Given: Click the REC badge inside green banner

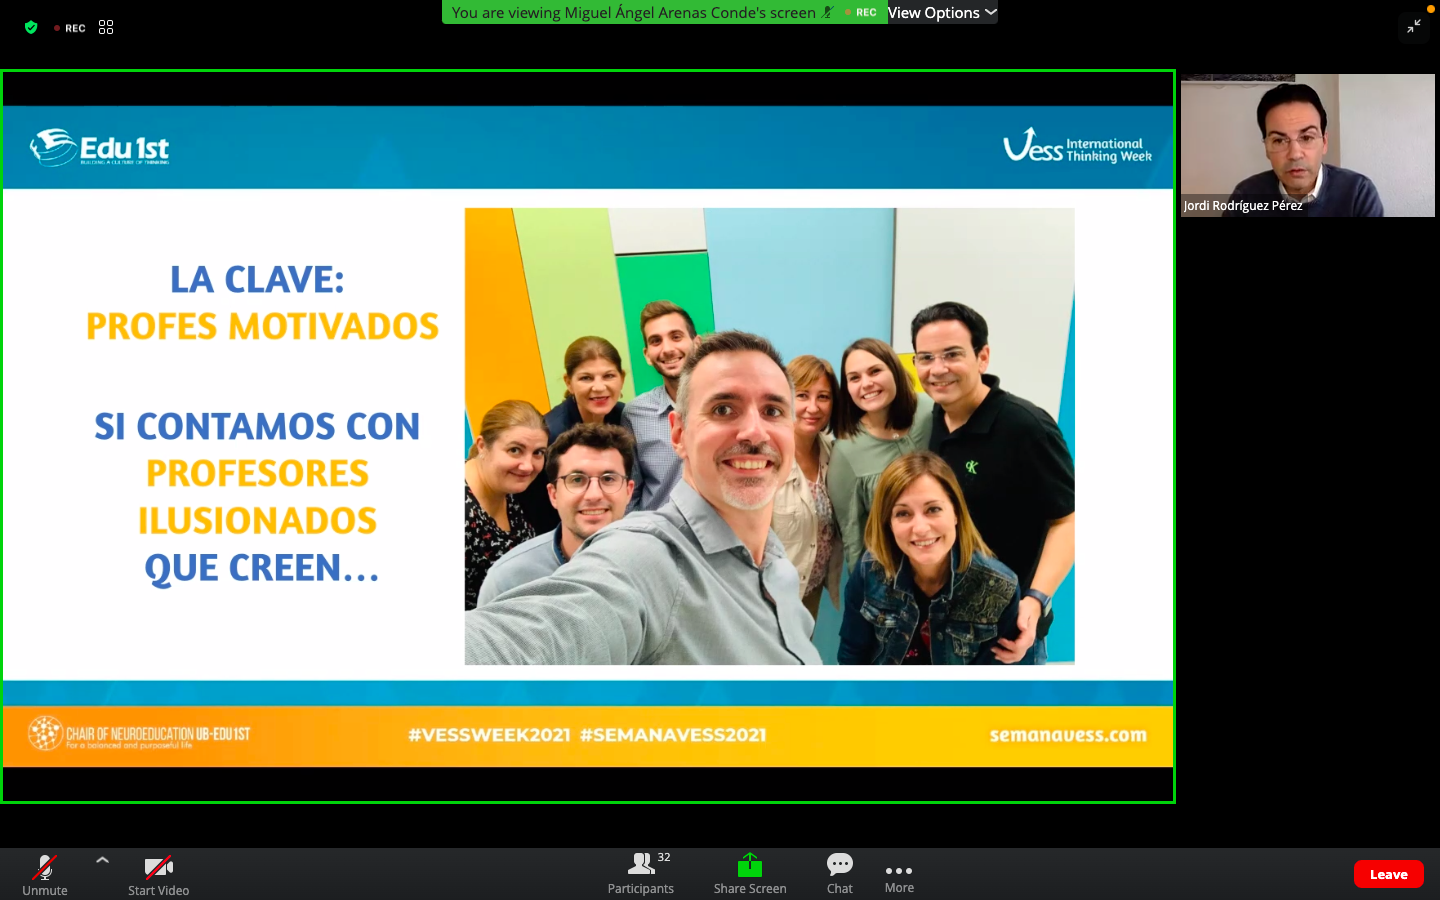Looking at the screenshot, I should point(864,13).
